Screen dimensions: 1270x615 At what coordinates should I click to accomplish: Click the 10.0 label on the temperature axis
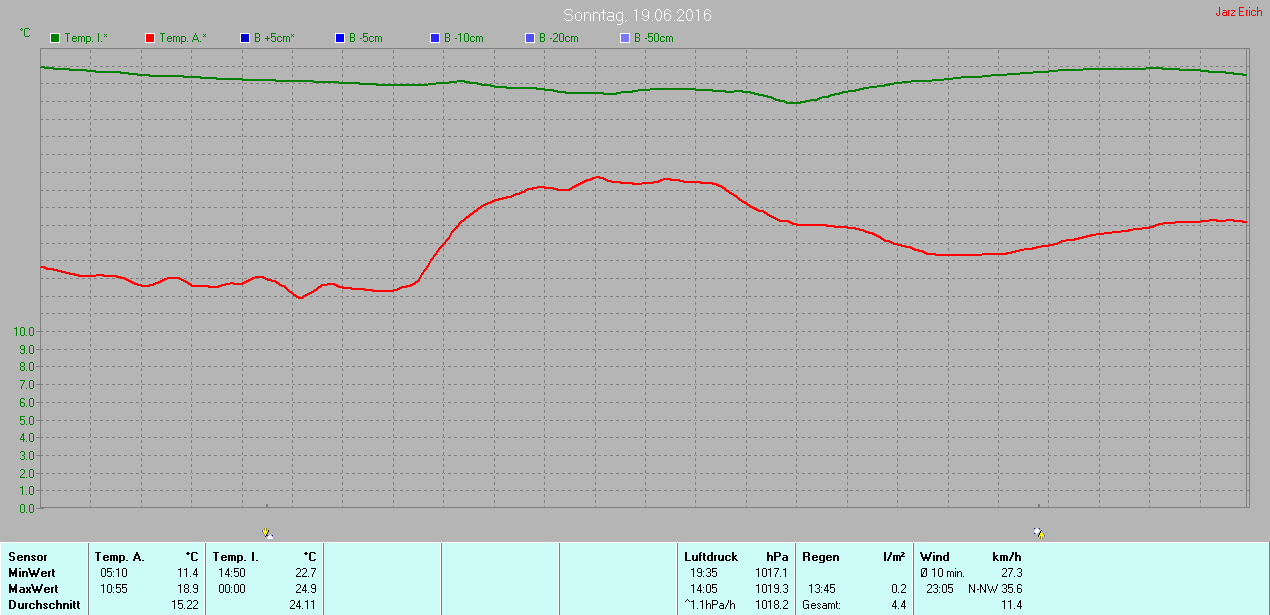click(25, 331)
